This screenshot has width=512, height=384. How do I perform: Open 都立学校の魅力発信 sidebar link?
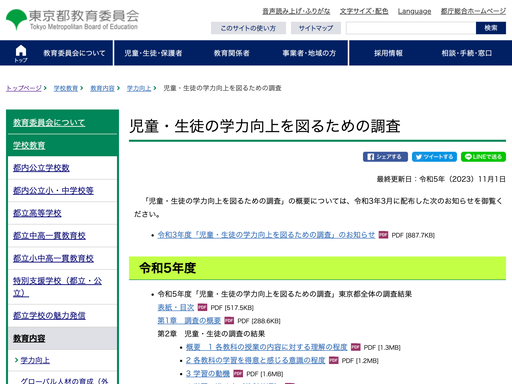coord(49,315)
